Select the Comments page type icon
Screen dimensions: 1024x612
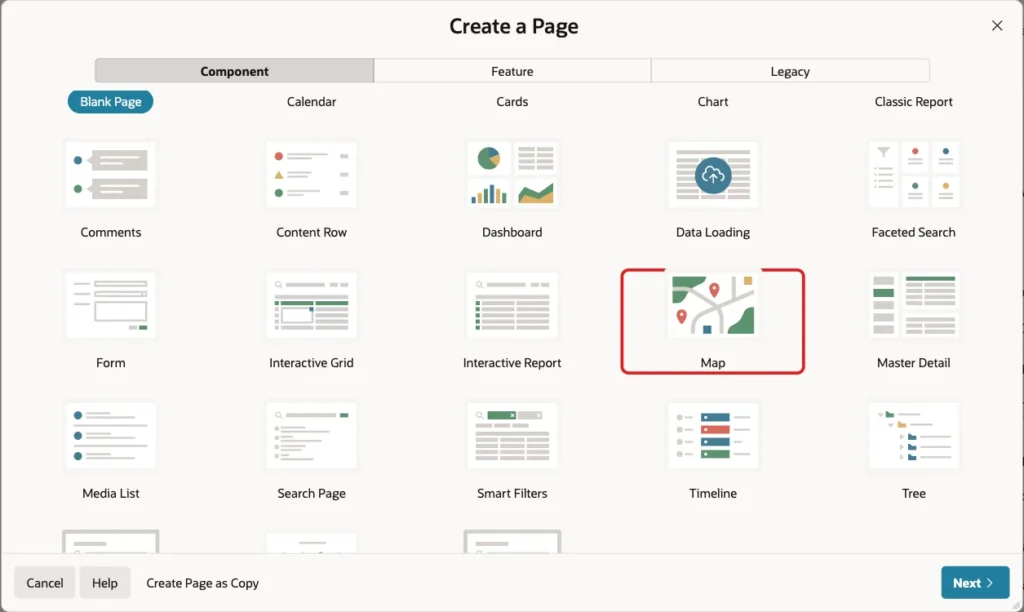(x=110, y=175)
